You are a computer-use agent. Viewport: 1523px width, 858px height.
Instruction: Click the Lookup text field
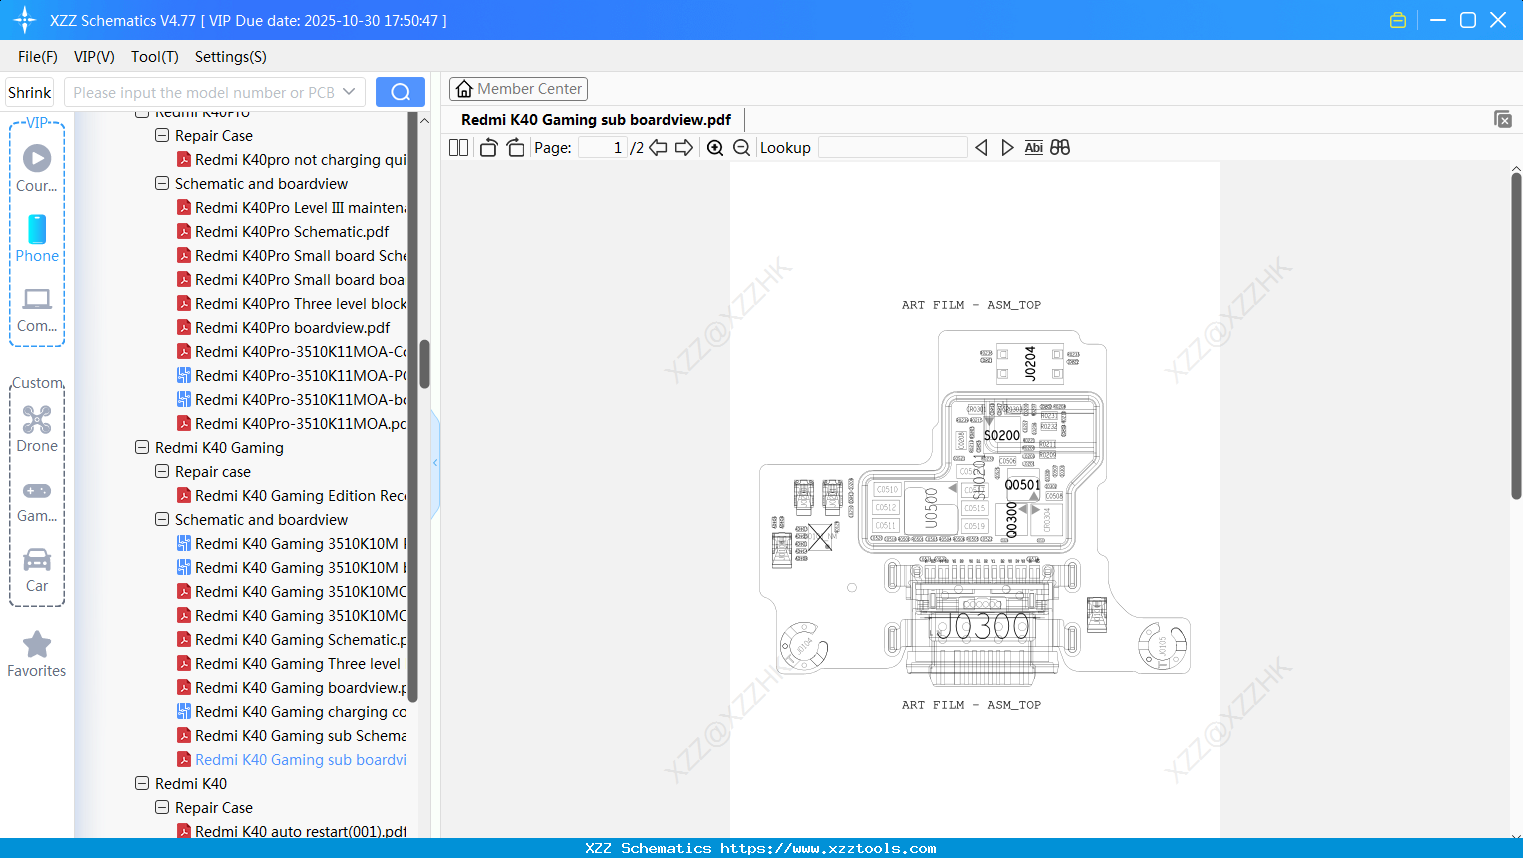point(893,148)
